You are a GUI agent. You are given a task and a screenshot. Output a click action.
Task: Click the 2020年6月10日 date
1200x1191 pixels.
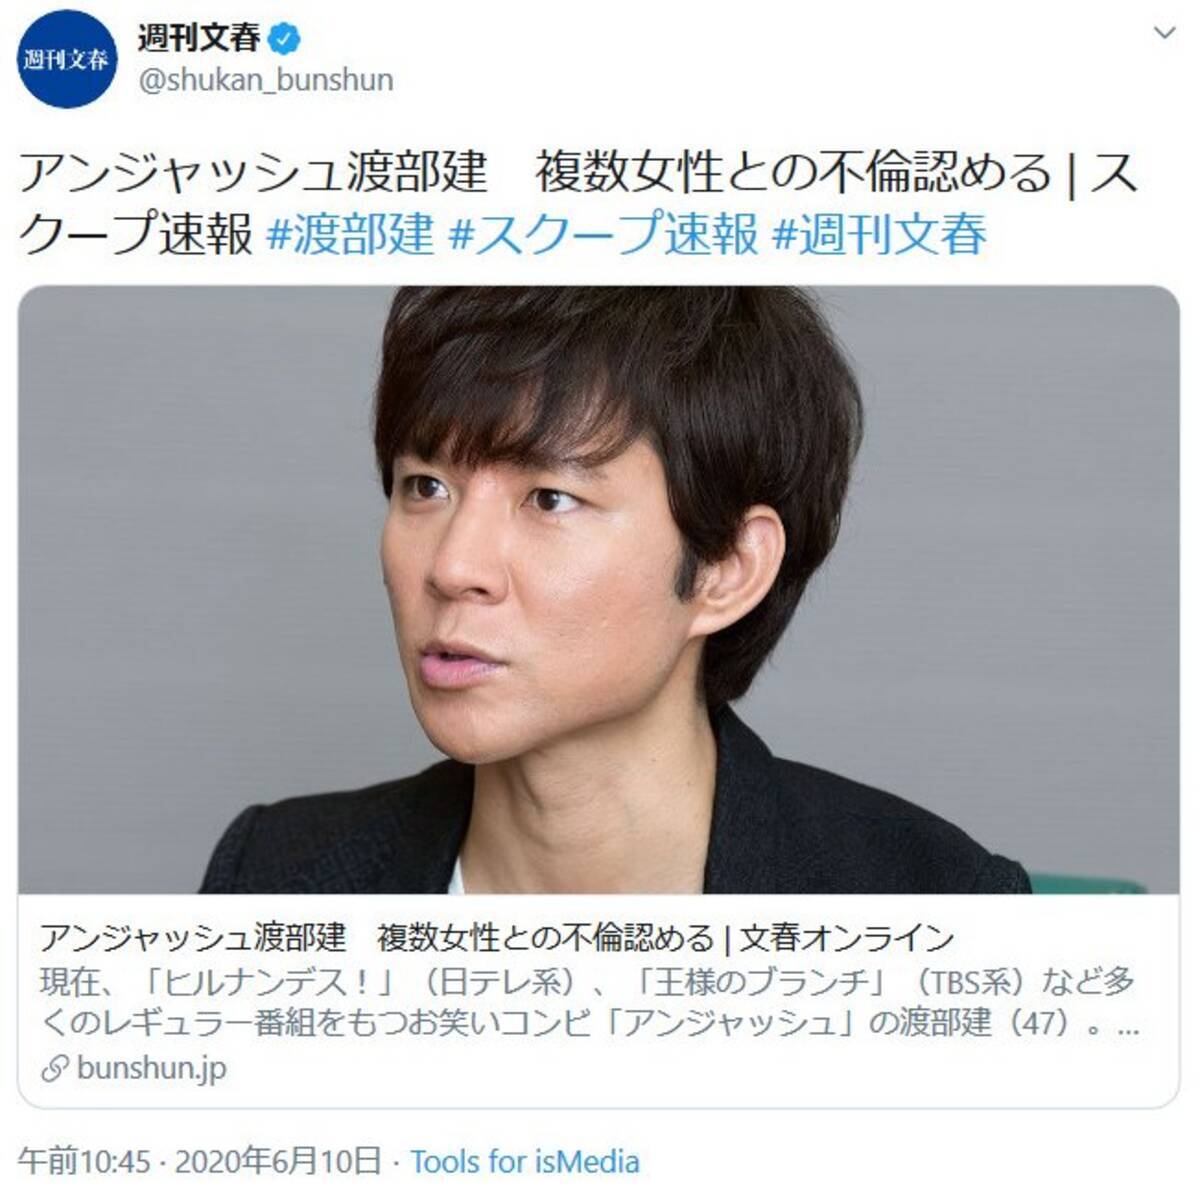coord(278,1162)
